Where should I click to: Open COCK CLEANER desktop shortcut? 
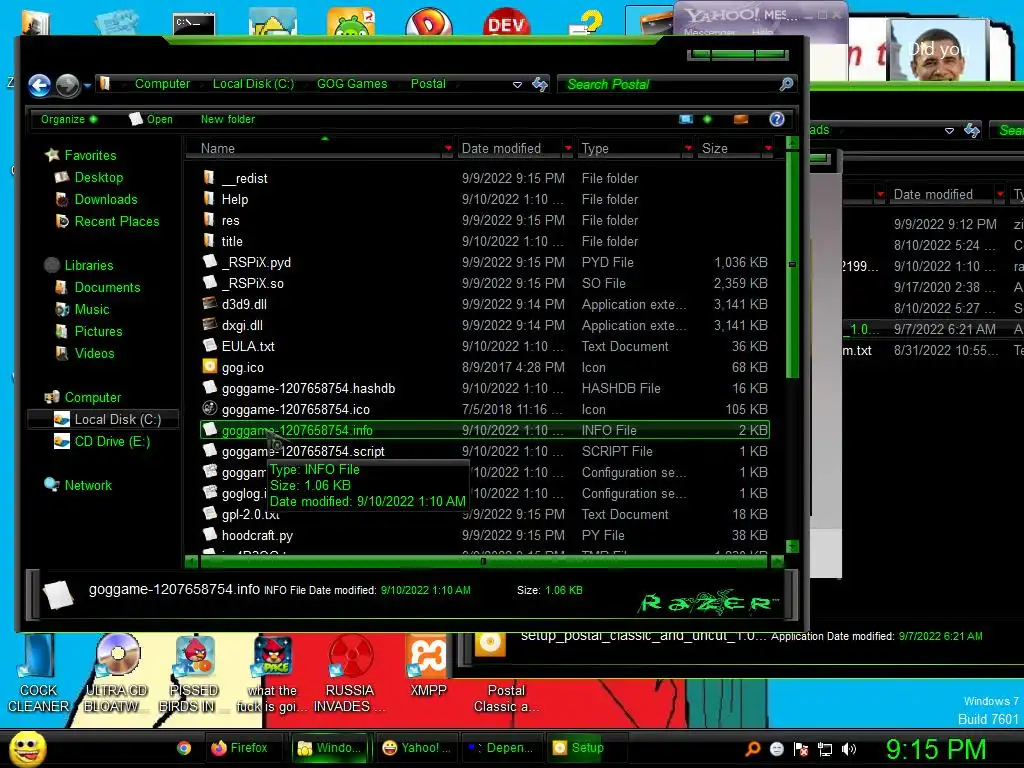pyautogui.click(x=38, y=675)
